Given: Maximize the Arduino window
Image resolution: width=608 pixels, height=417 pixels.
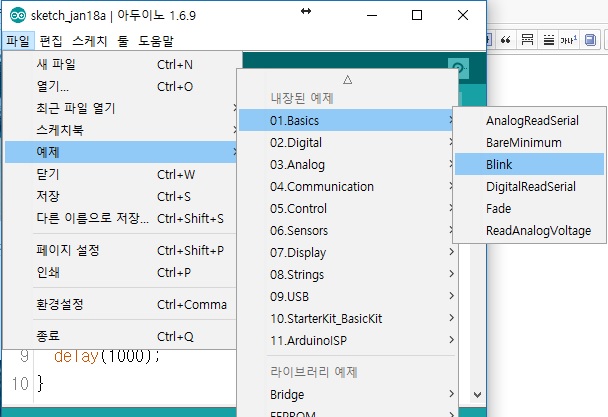Looking at the screenshot, I should (417, 15).
